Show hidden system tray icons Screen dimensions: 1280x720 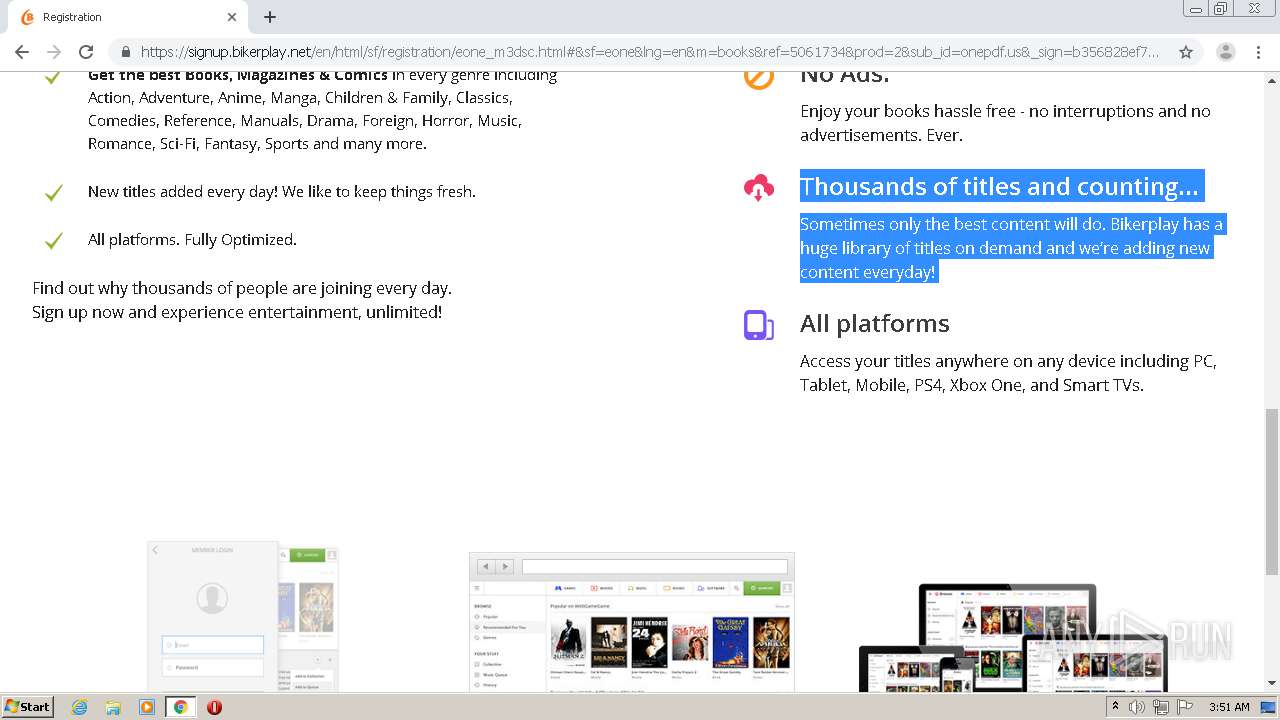1115,707
